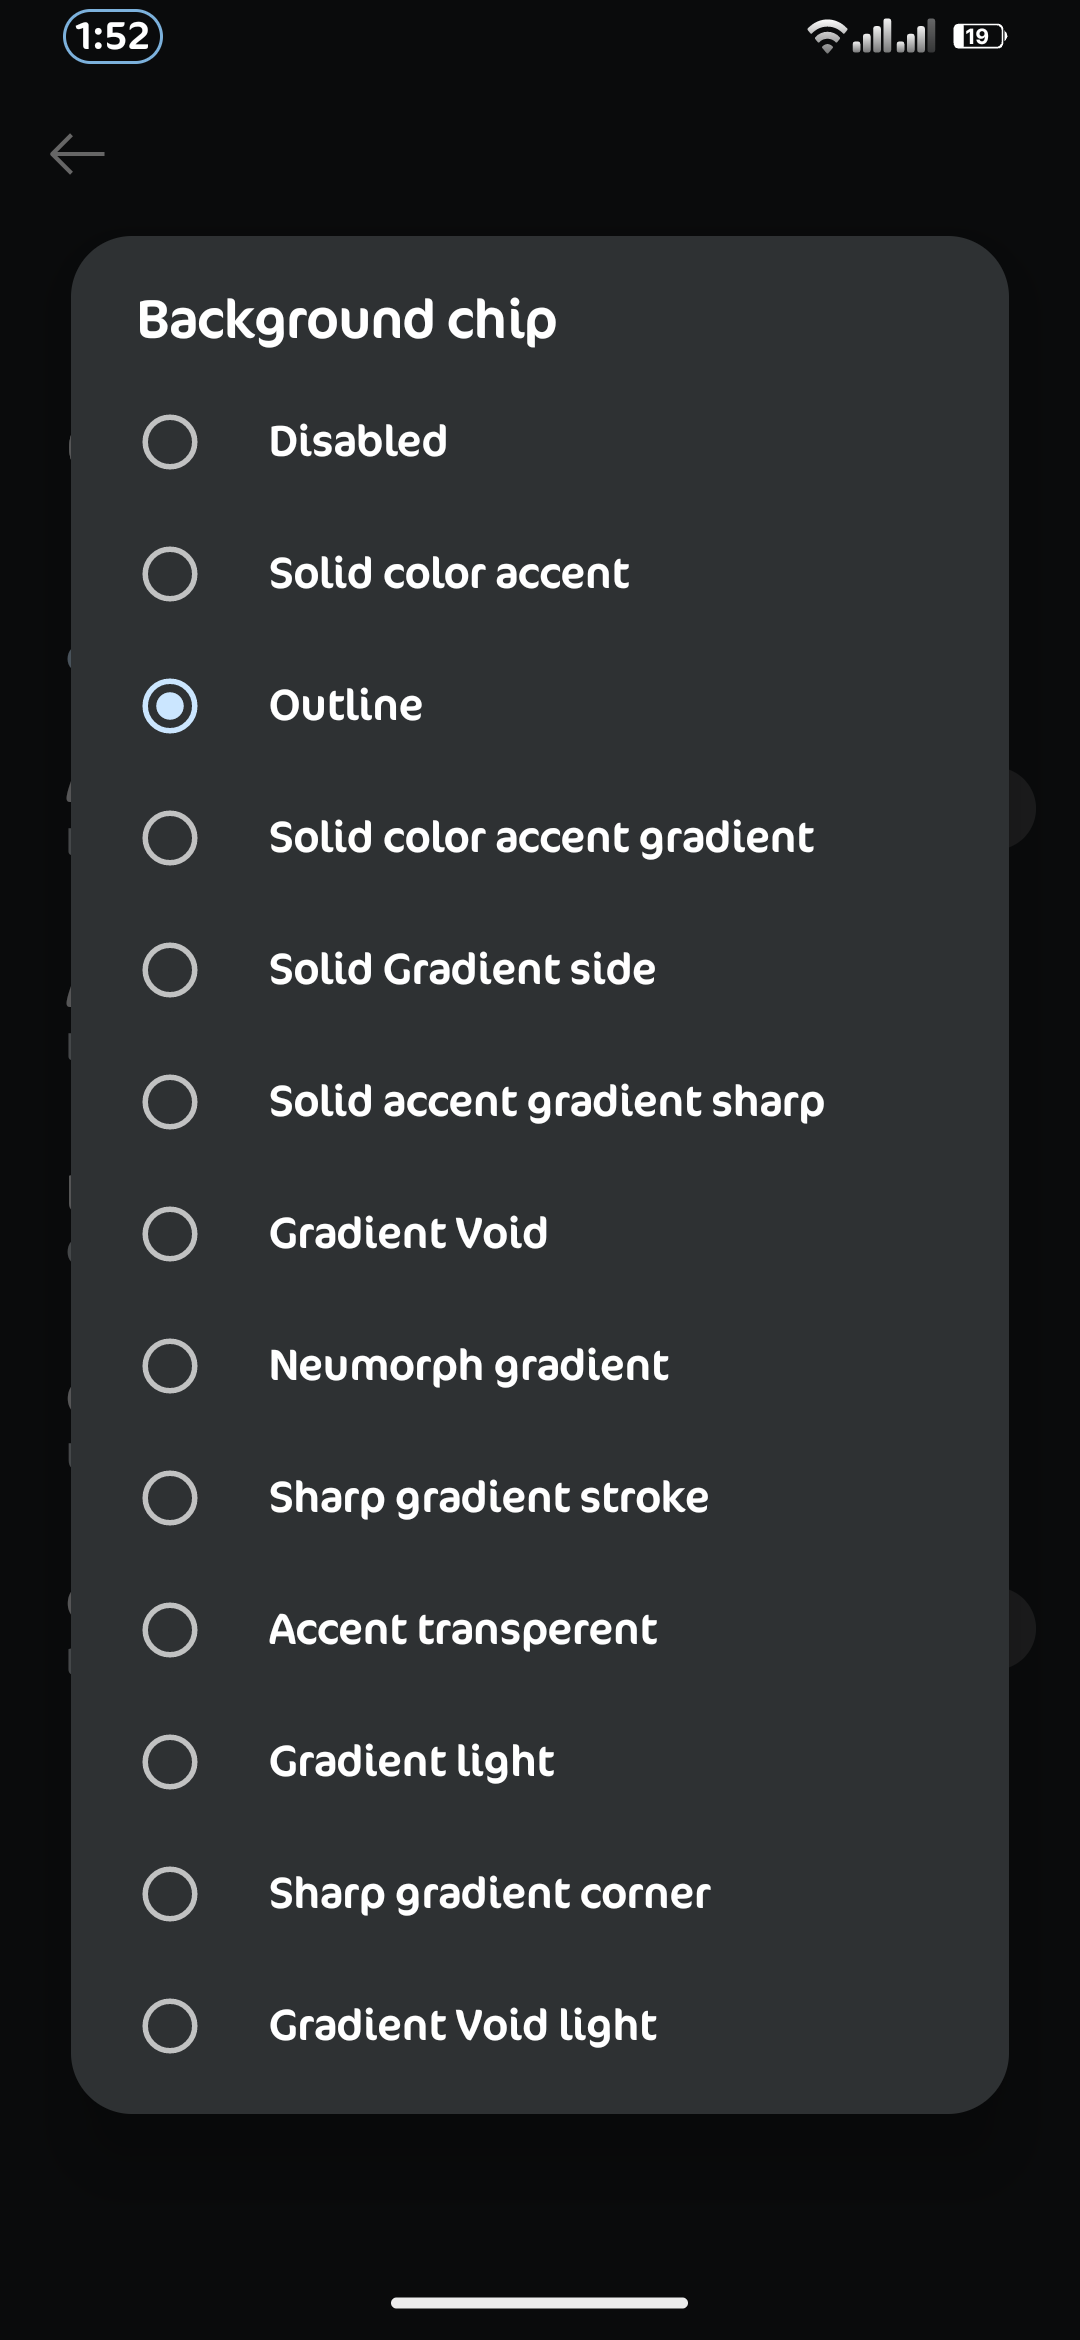Choose Solid Gradient side option

540,970
